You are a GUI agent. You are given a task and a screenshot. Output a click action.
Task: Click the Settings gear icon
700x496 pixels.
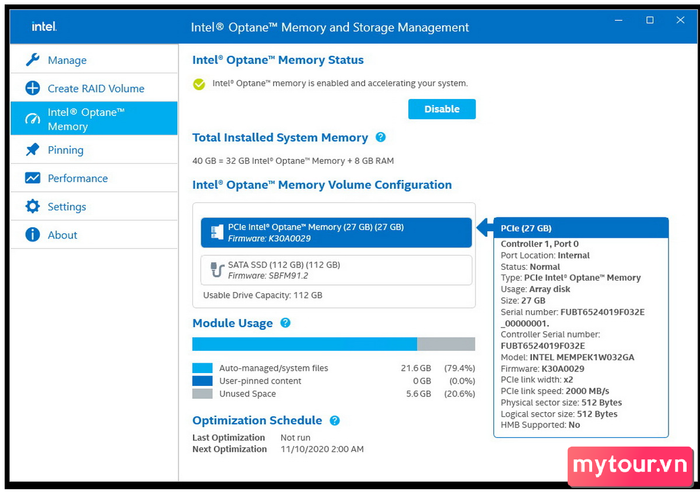pyautogui.click(x=32, y=207)
